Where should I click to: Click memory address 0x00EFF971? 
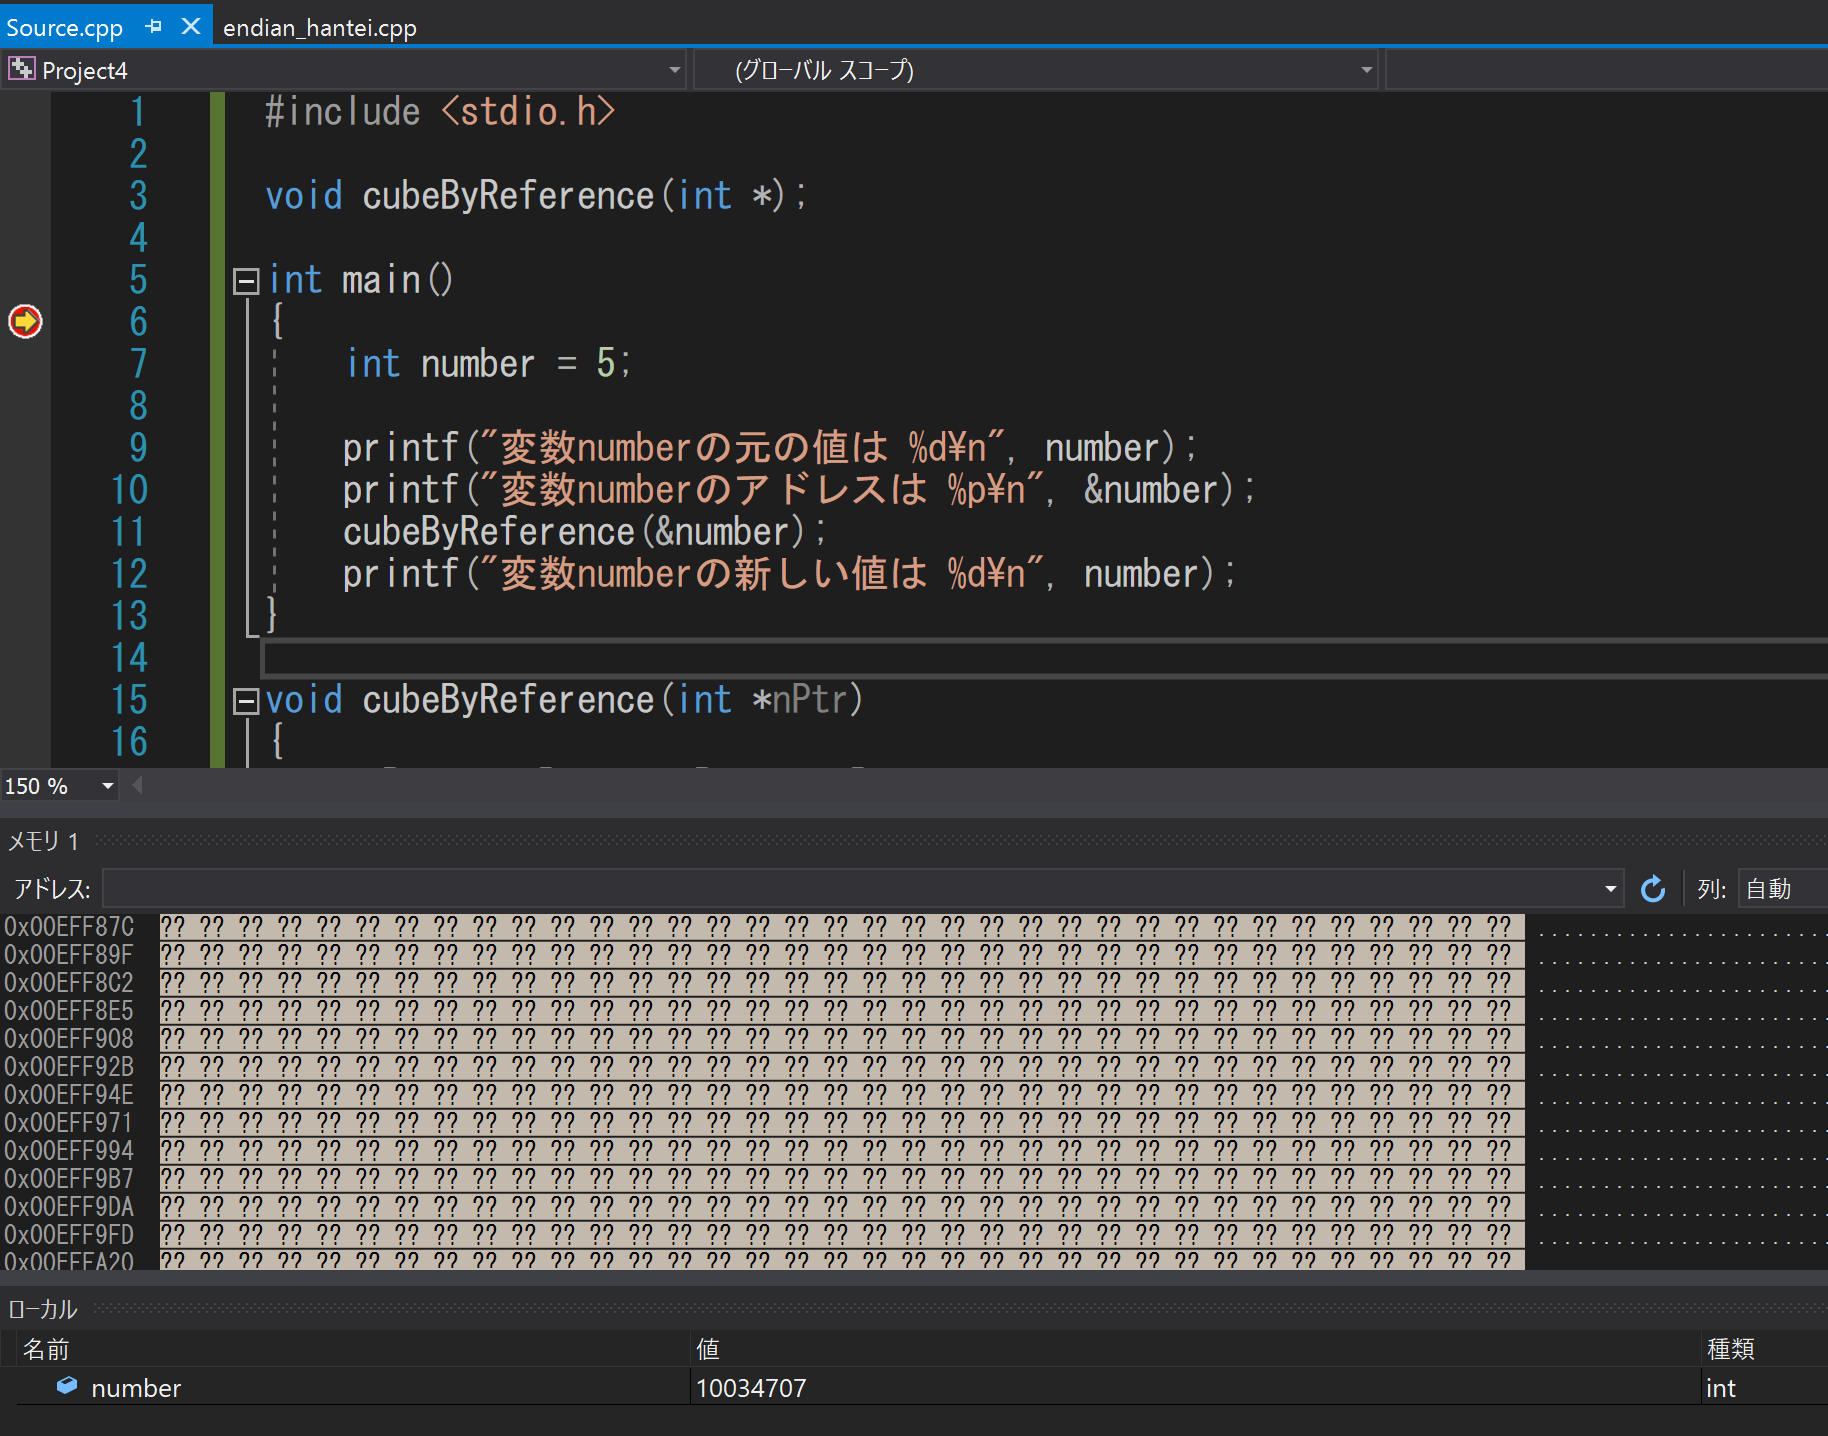pyautogui.click(x=69, y=1123)
